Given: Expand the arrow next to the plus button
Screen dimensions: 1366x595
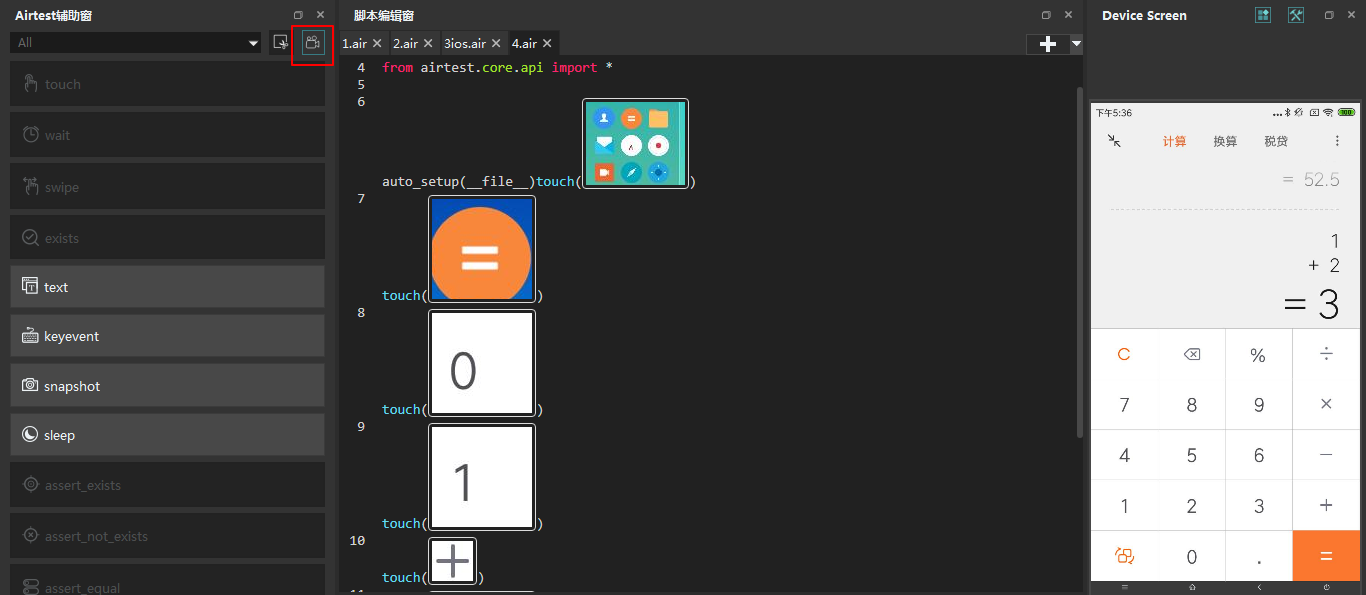Looking at the screenshot, I should (1076, 44).
